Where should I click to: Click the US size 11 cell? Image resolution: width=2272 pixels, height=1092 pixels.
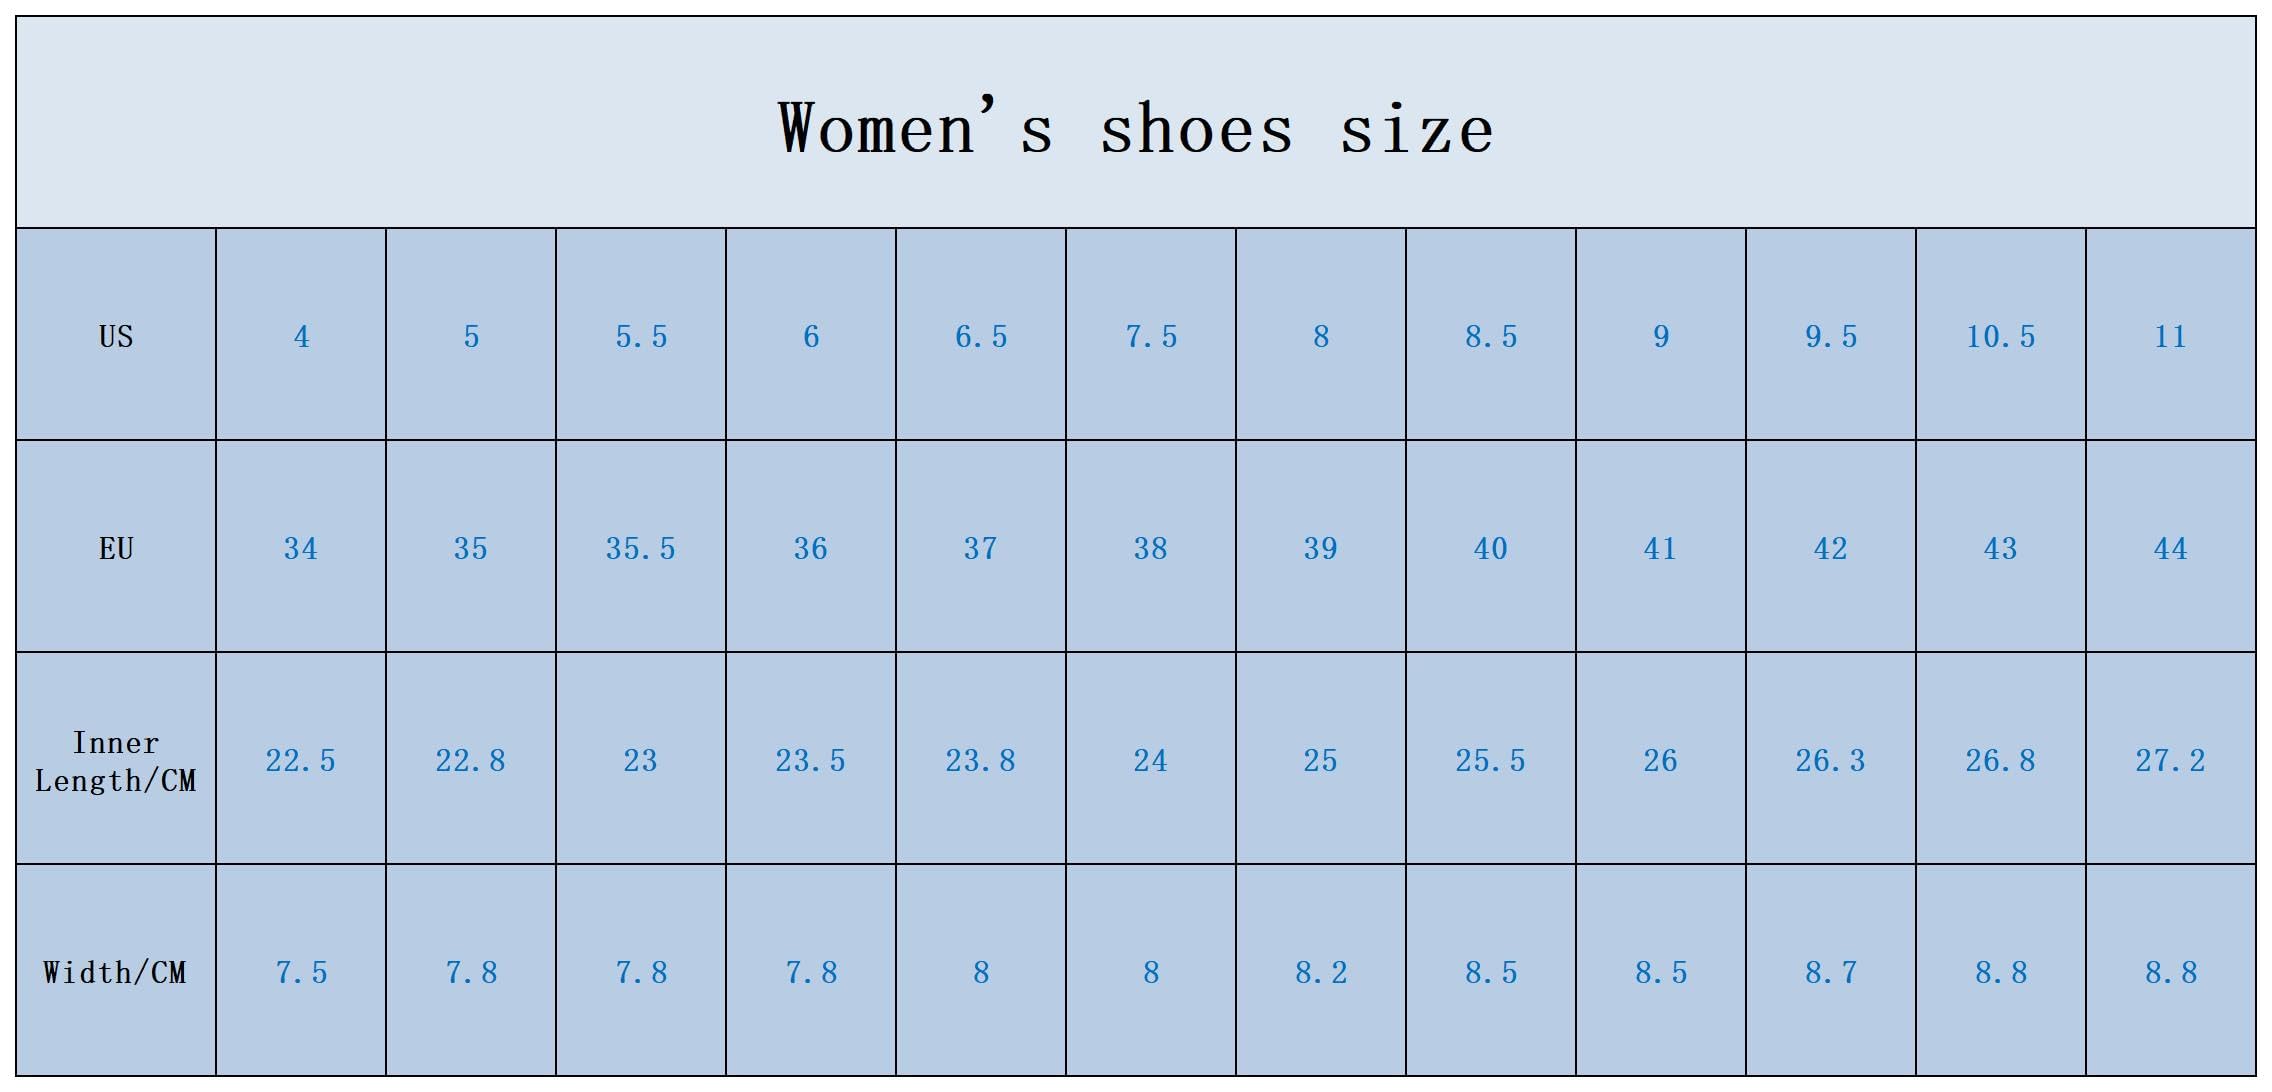click(2170, 336)
